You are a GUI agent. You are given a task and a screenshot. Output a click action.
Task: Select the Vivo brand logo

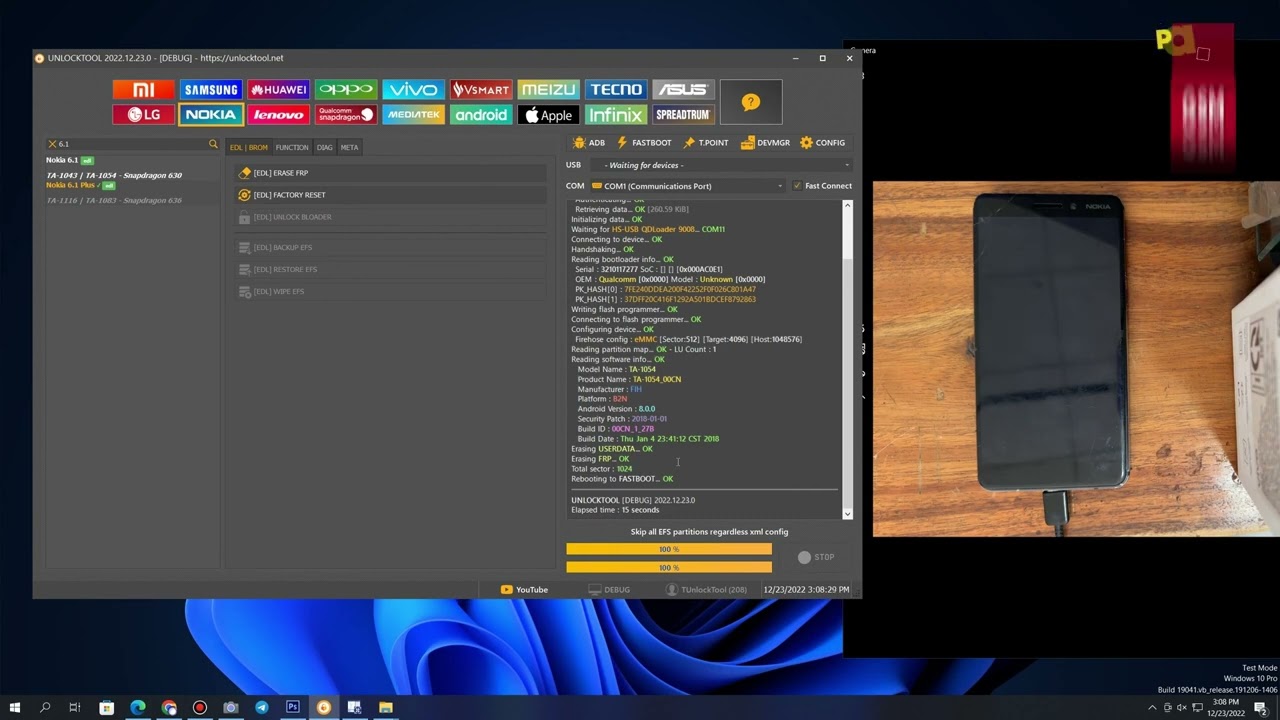point(413,90)
